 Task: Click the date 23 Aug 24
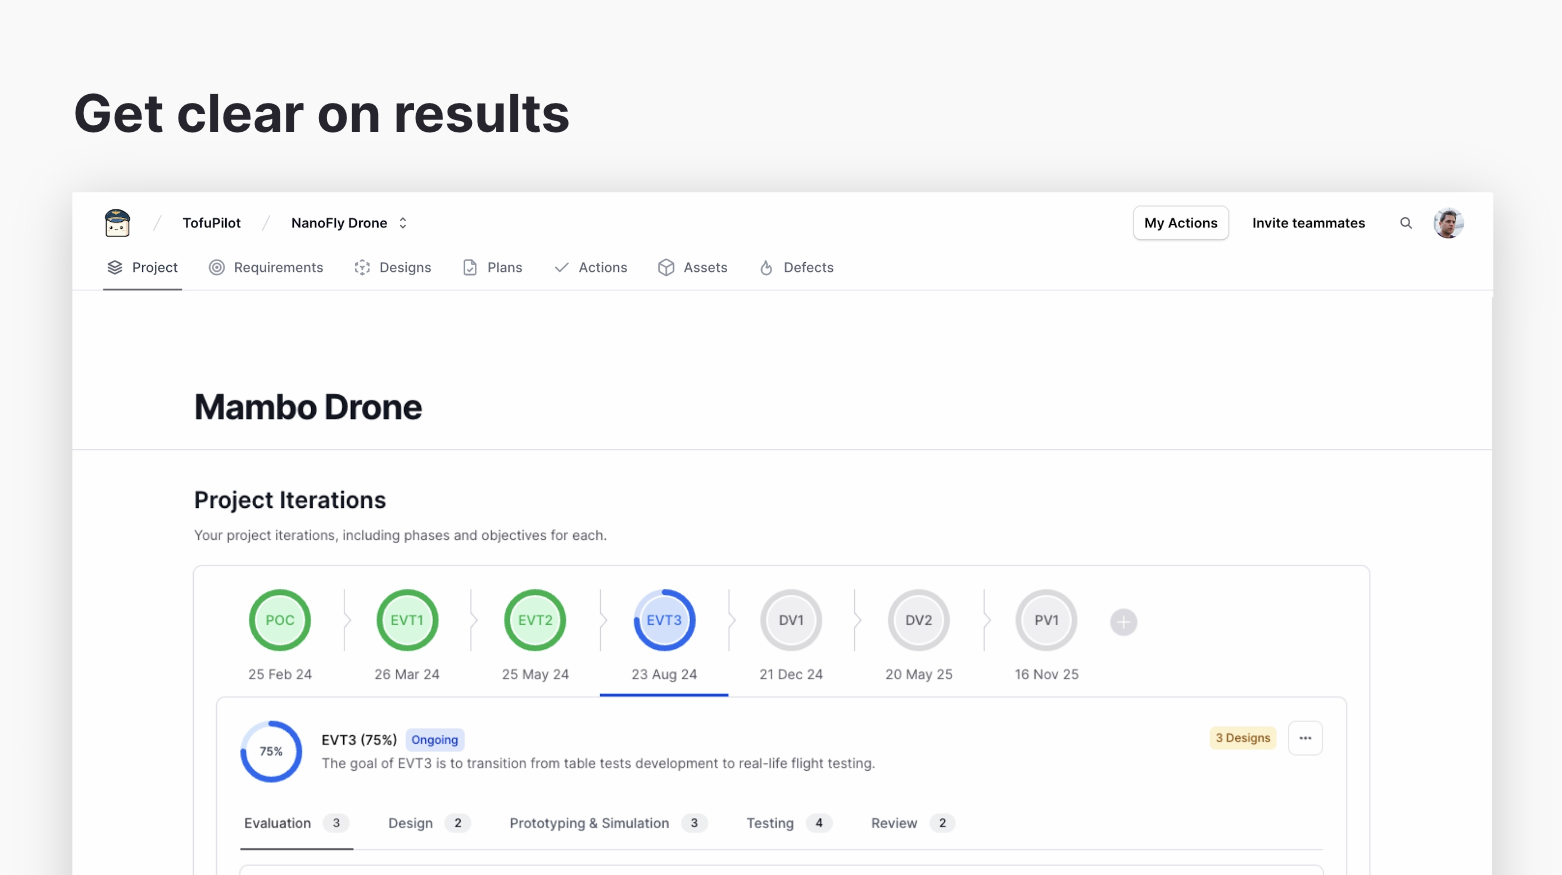(x=664, y=674)
